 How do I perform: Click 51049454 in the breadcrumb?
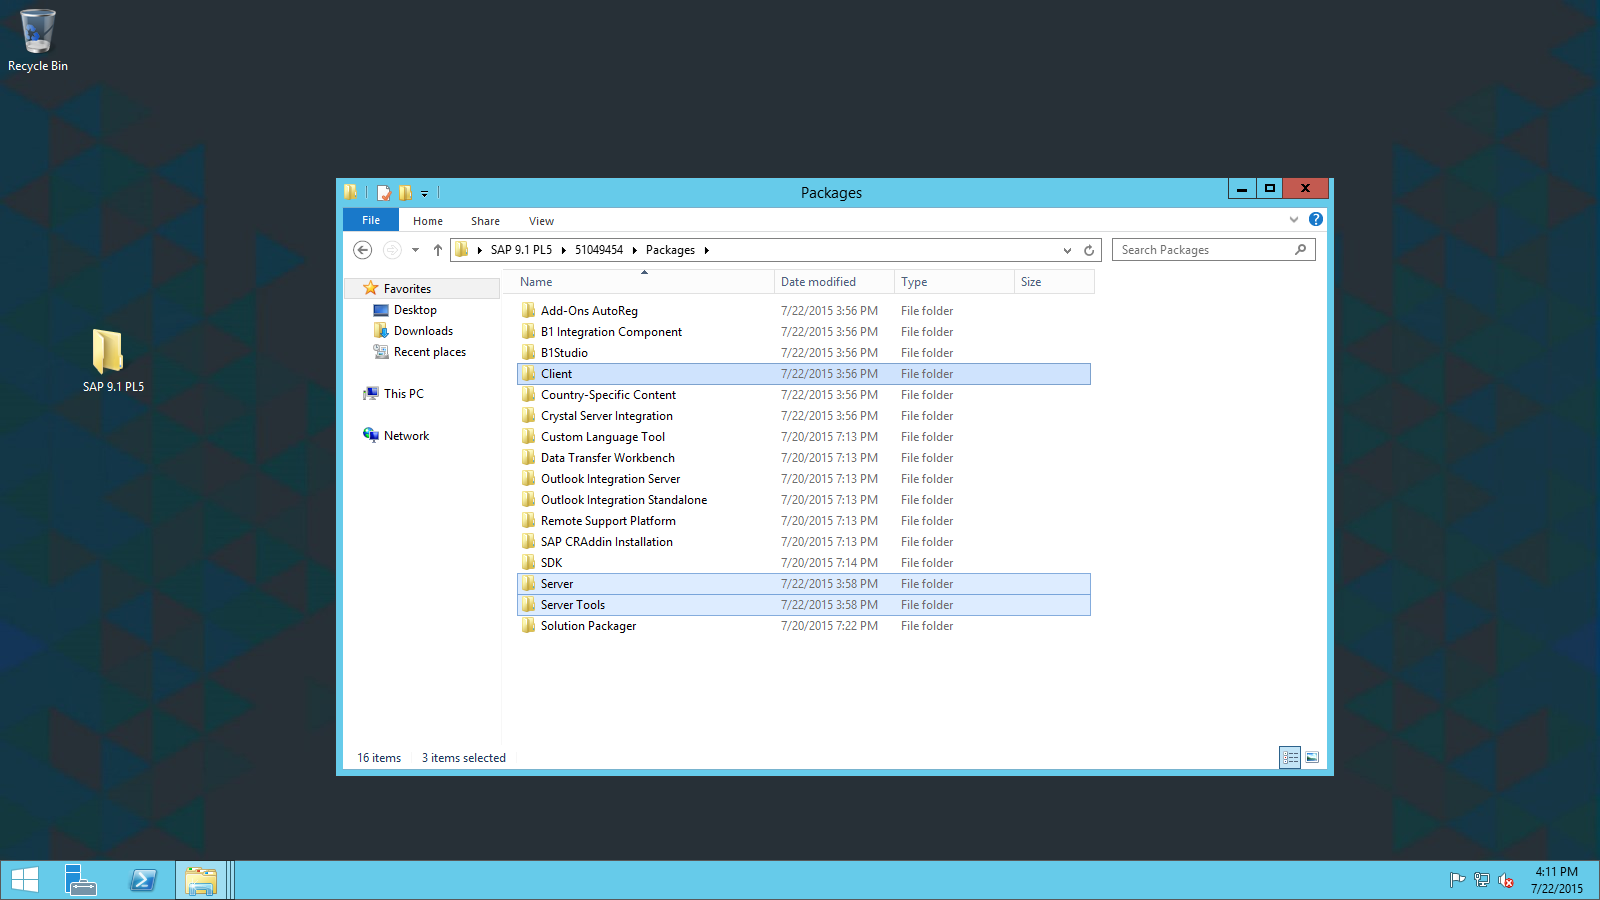pos(598,250)
